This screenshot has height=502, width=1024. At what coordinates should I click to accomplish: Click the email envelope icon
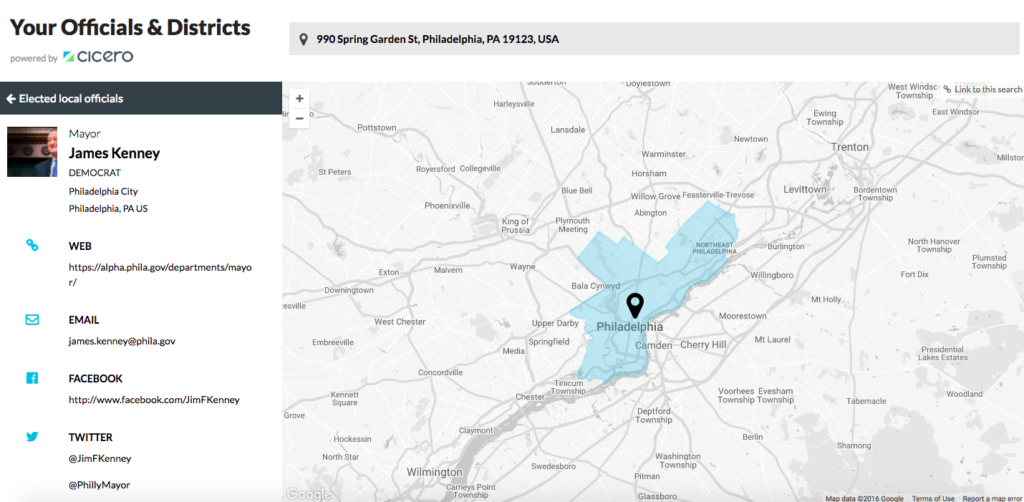click(x=32, y=320)
